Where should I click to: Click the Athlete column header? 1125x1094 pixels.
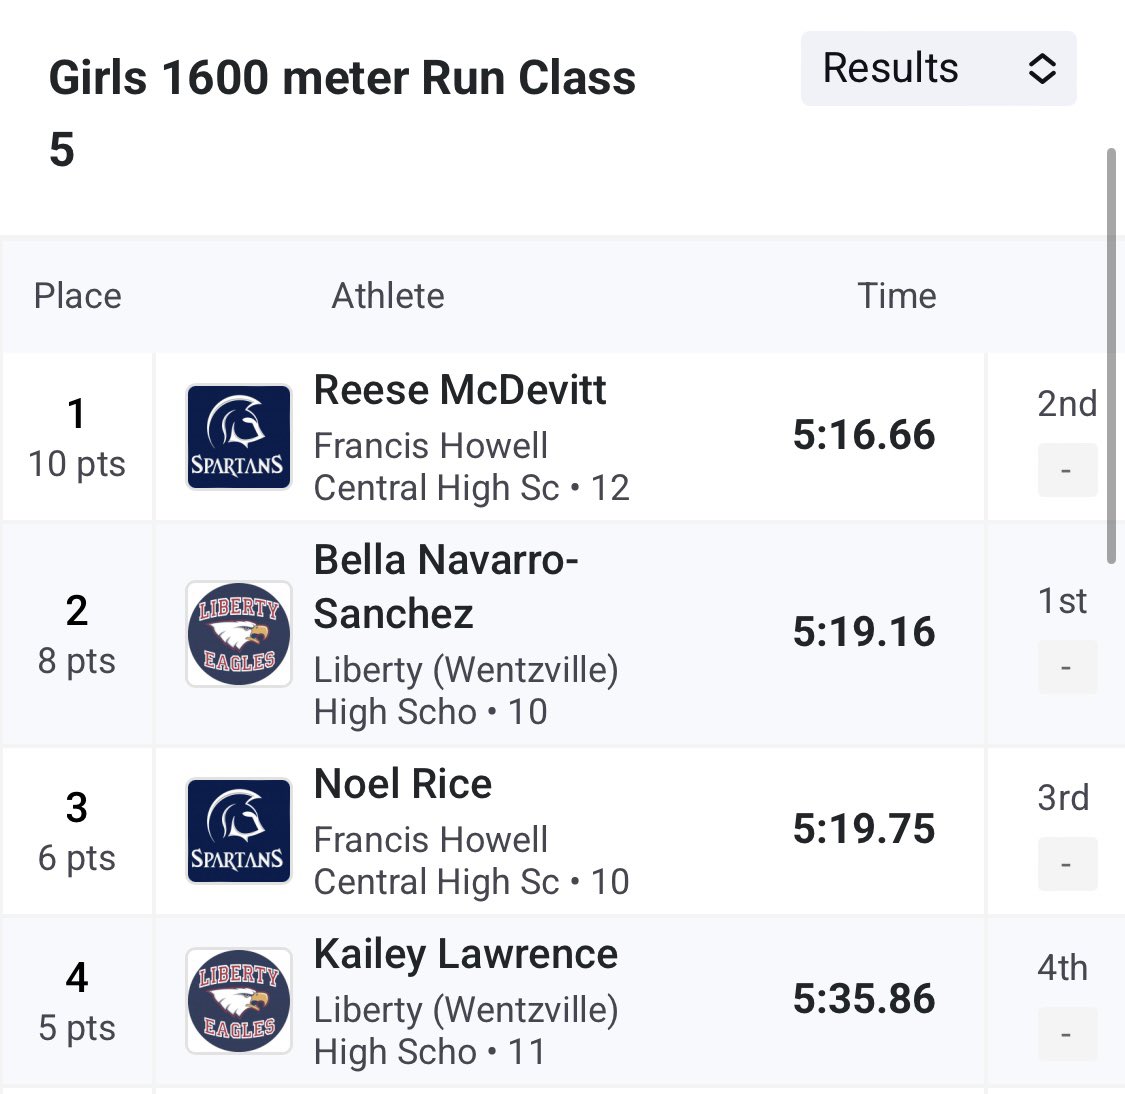pos(388,296)
